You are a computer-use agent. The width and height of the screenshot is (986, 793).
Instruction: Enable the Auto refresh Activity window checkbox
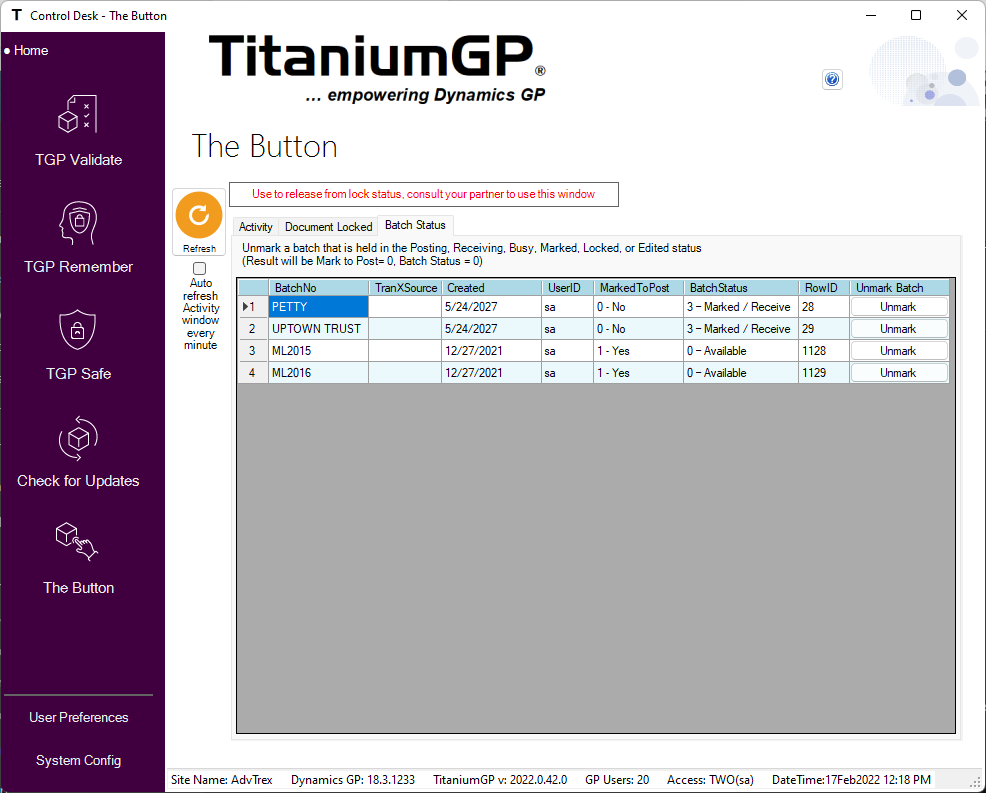point(199,269)
